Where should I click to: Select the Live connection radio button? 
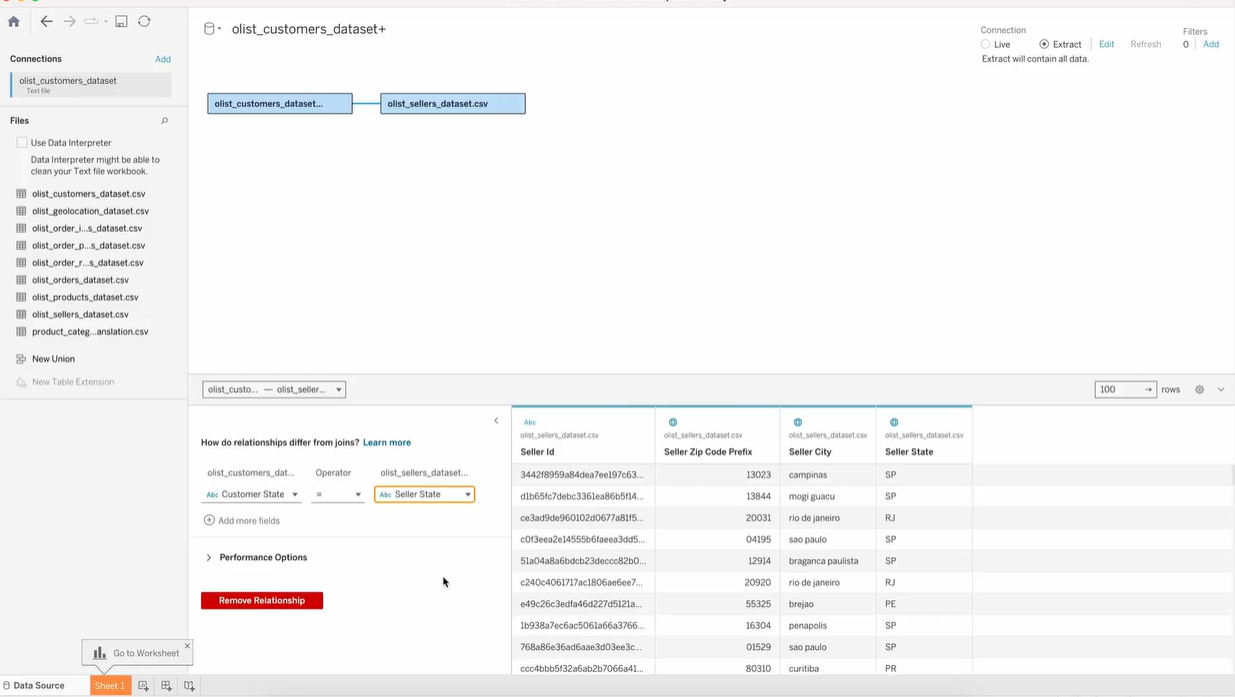pos(985,45)
